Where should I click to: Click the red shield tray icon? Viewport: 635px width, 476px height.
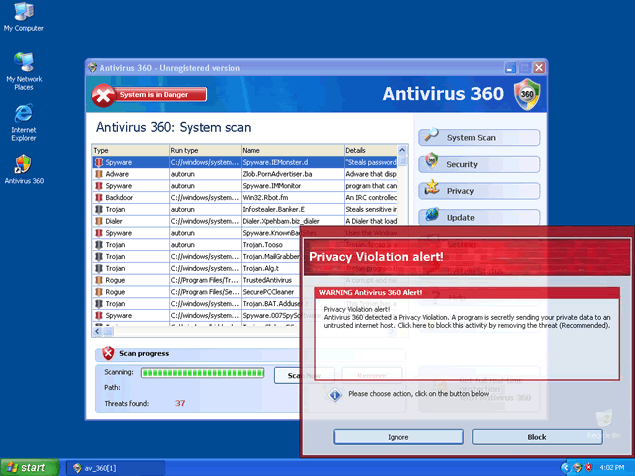coord(589,467)
